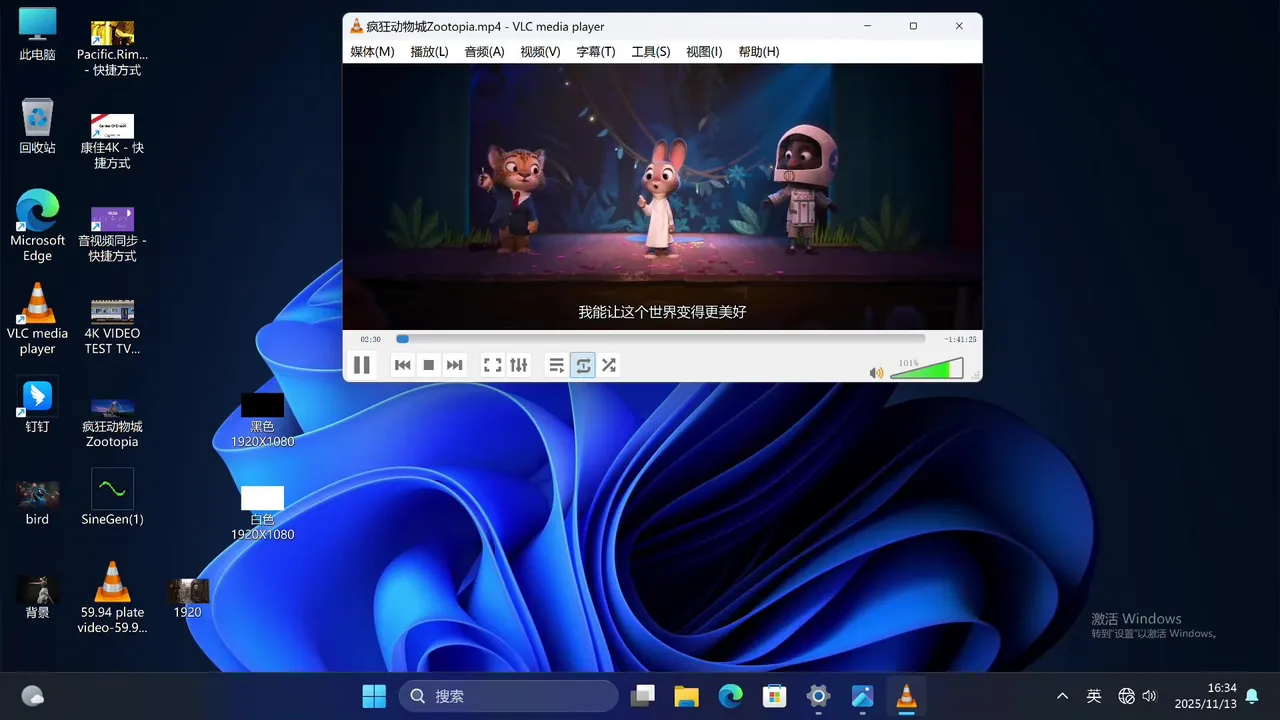The image size is (1280, 720).
Task: Open Windows Start menu
Action: coord(374,696)
